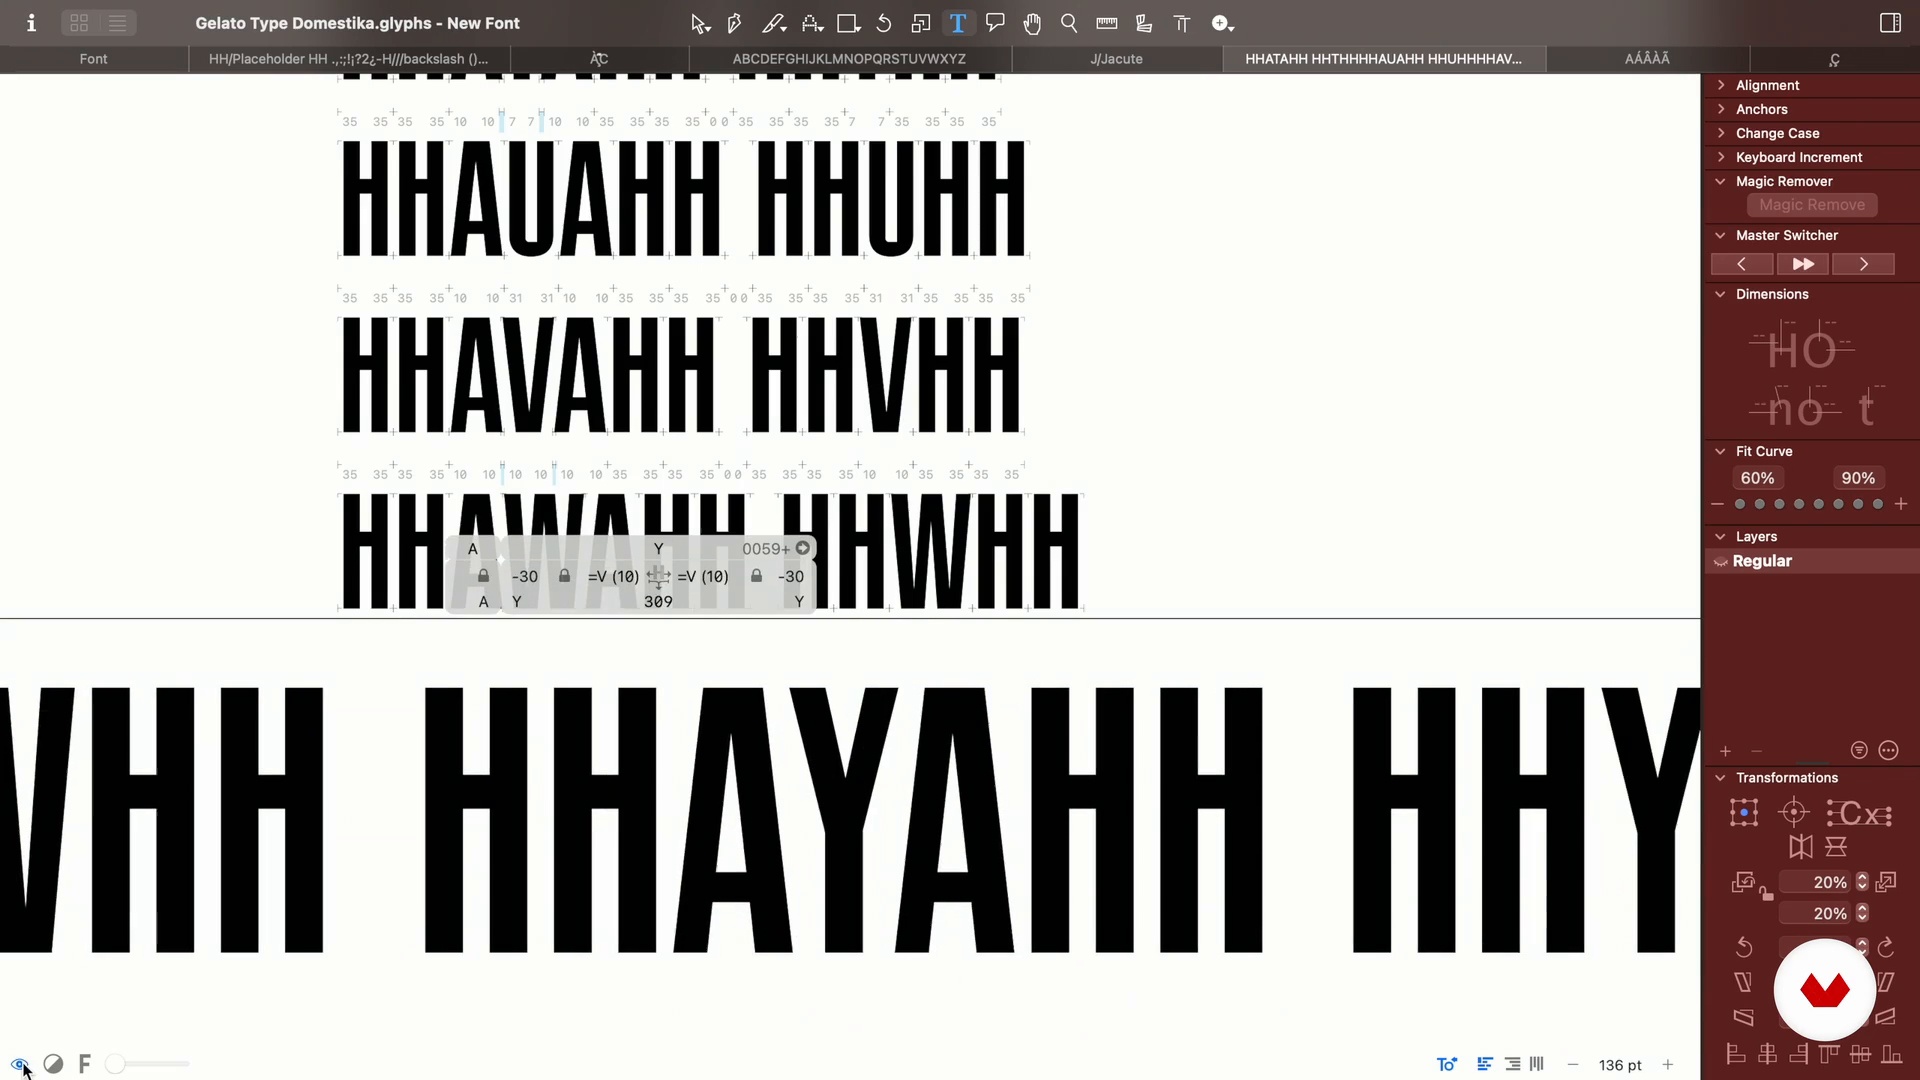Toggle visibility eye of Regular layer
Screen dimensions: 1920x1080
pyautogui.click(x=1721, y=562)
